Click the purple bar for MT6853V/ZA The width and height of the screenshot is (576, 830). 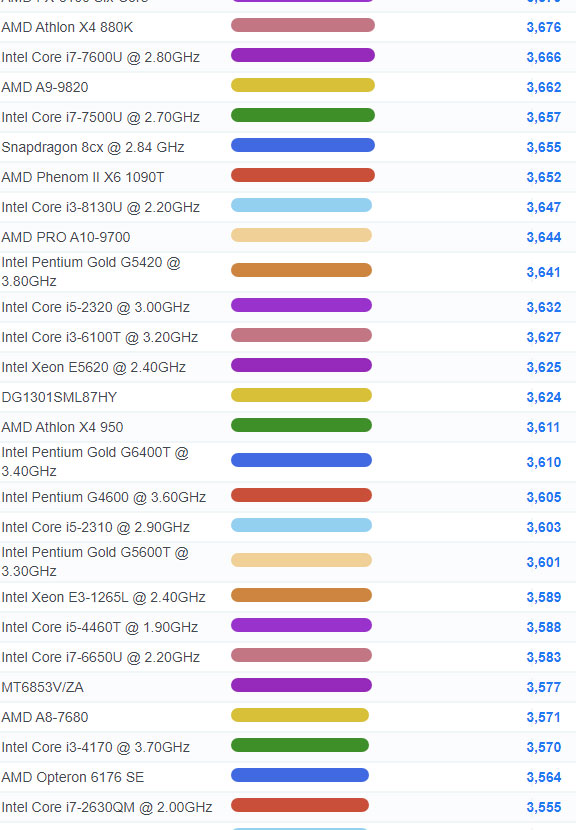coord(301,685)
